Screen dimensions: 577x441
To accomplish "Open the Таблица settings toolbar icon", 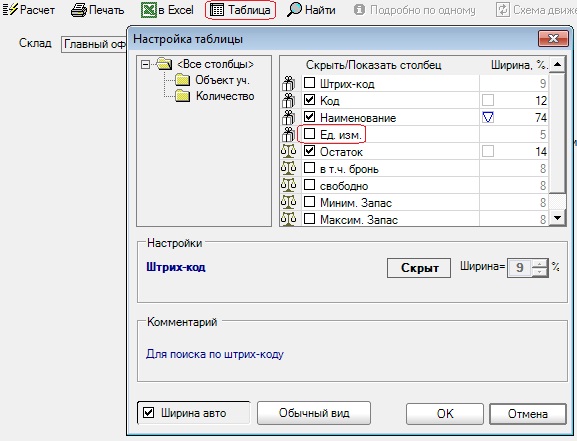I will point(217,10).
